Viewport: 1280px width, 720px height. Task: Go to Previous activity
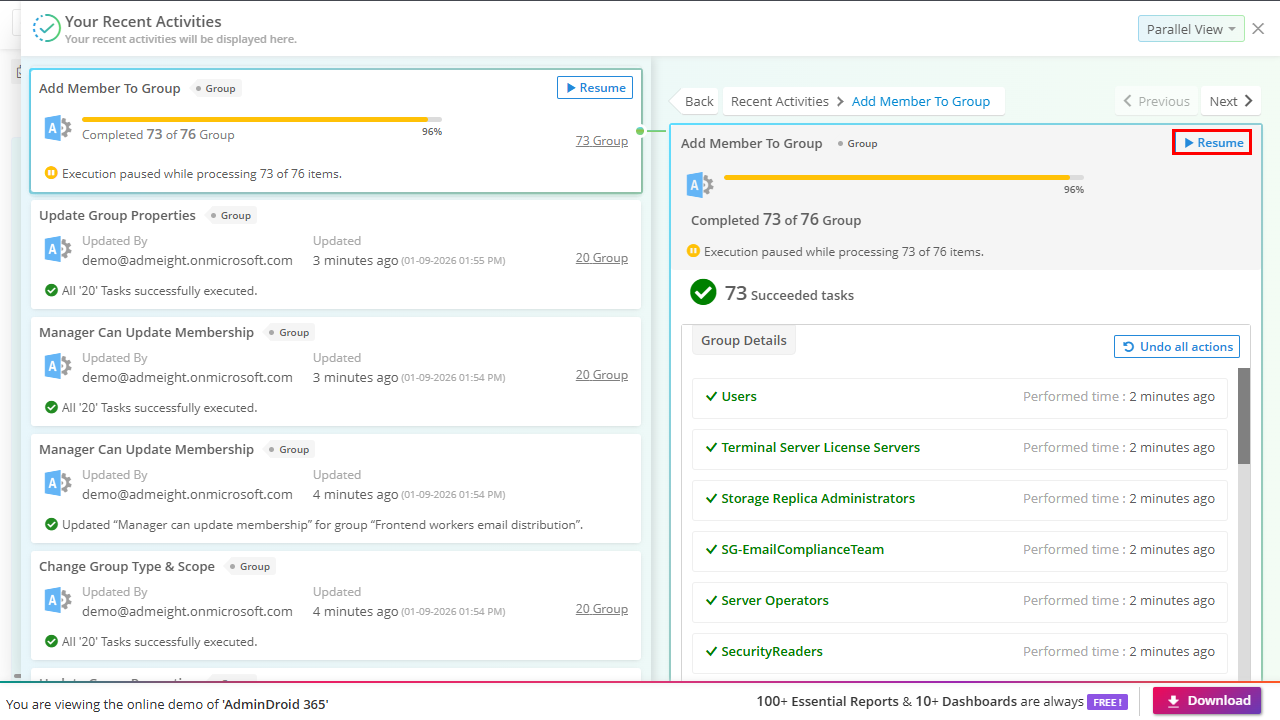click(1156, 101)
